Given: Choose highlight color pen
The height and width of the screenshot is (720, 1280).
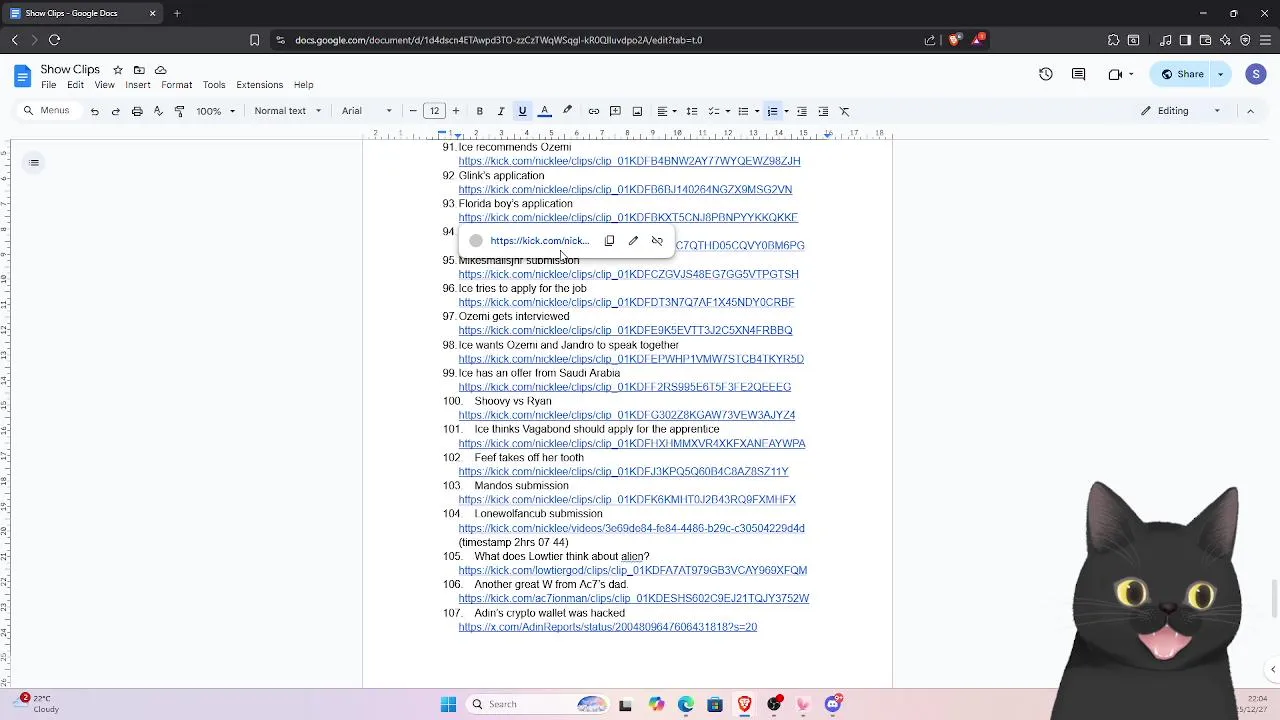Looking at the screenshot, I should pyautogui.click(x=567, y=111).
